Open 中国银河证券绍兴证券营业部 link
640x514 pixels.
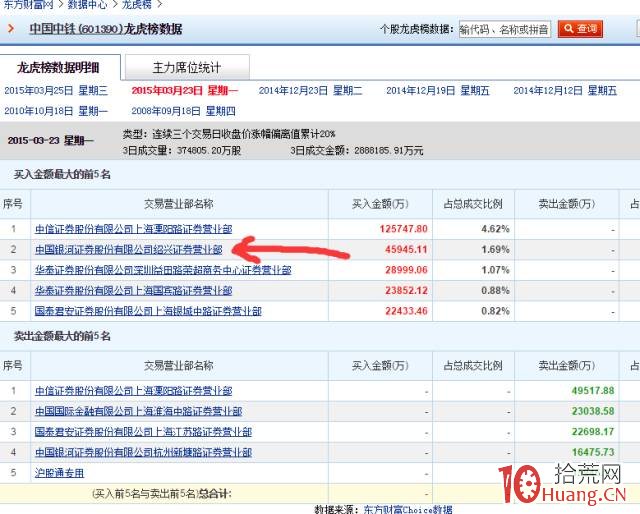(129, 249)
